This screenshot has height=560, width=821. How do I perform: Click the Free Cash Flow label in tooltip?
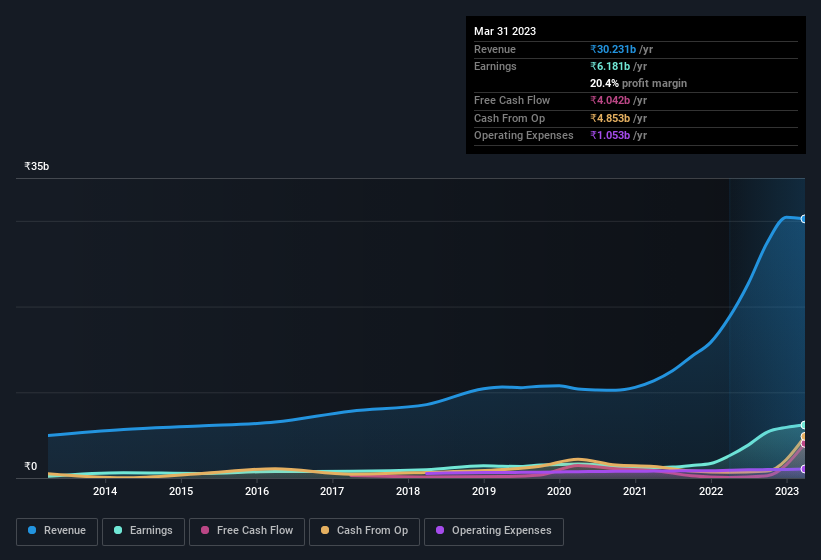(512, 100)
